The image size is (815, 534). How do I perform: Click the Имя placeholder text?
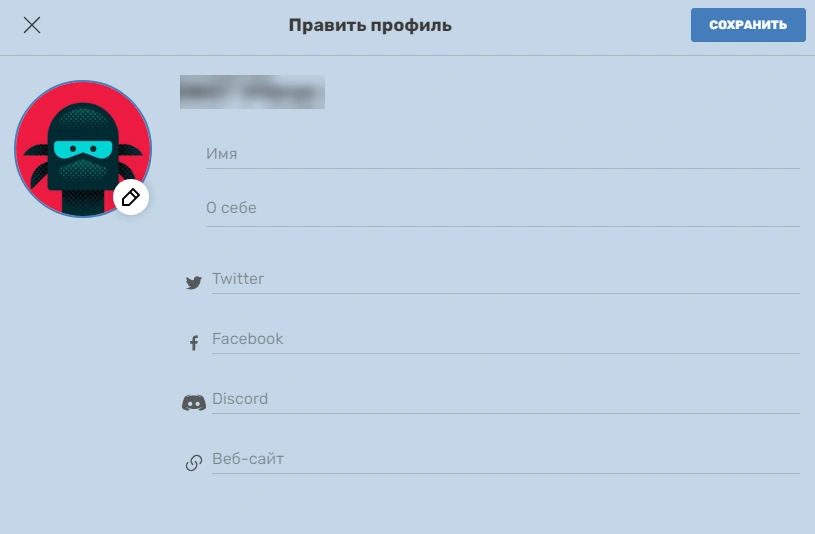[221, 154]
